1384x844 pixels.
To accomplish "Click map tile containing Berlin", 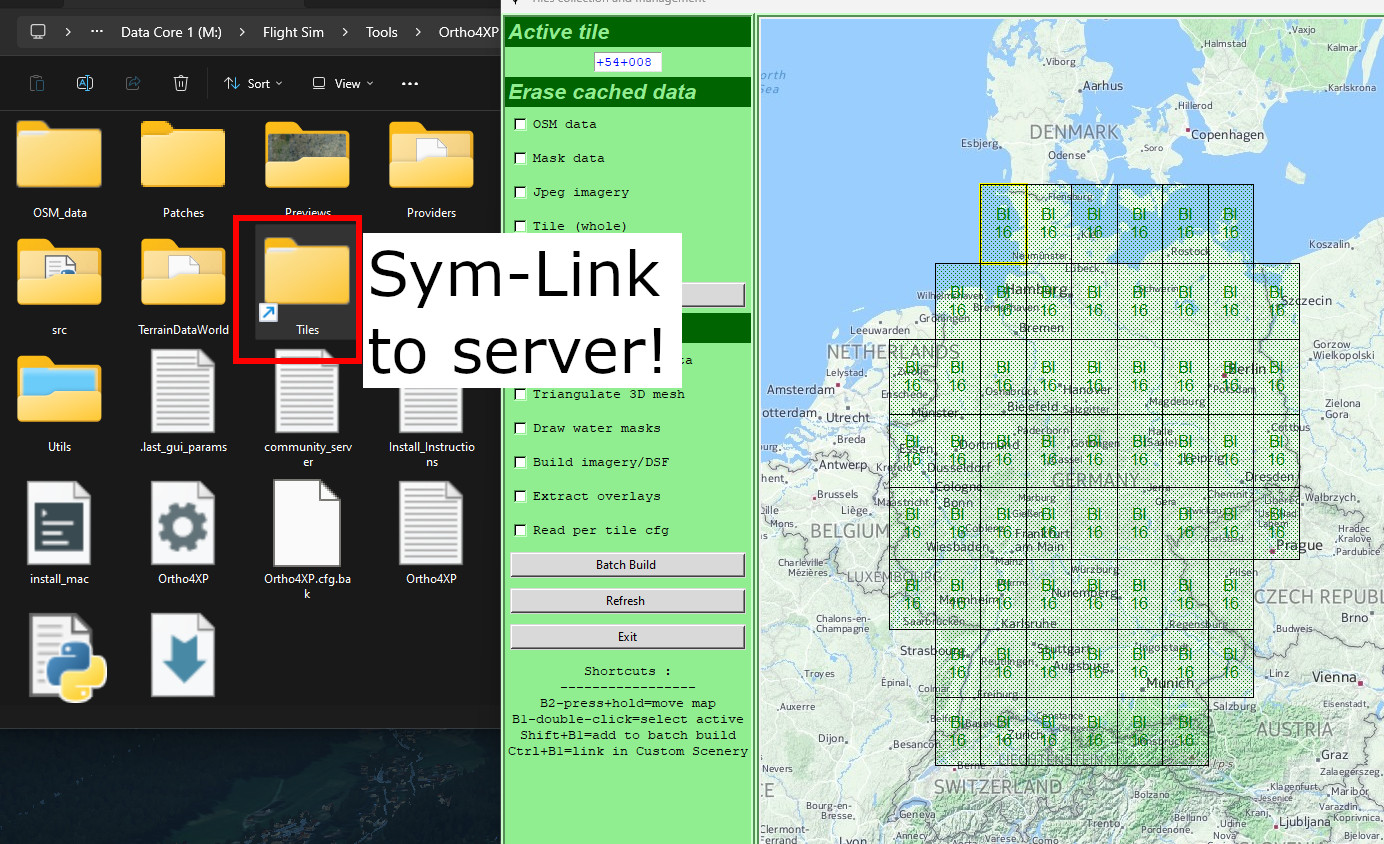I will click(1230, 377).
